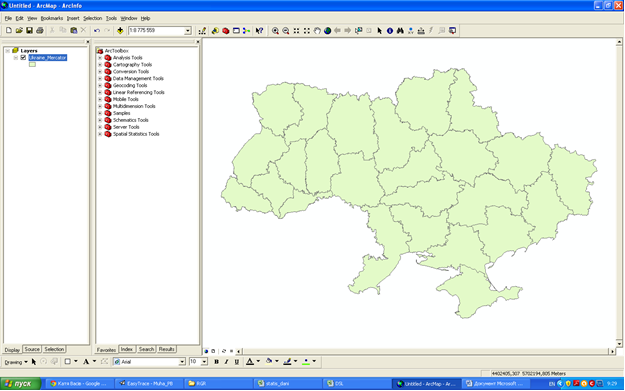Open the Arial font dropdown

tap(182, 362)
